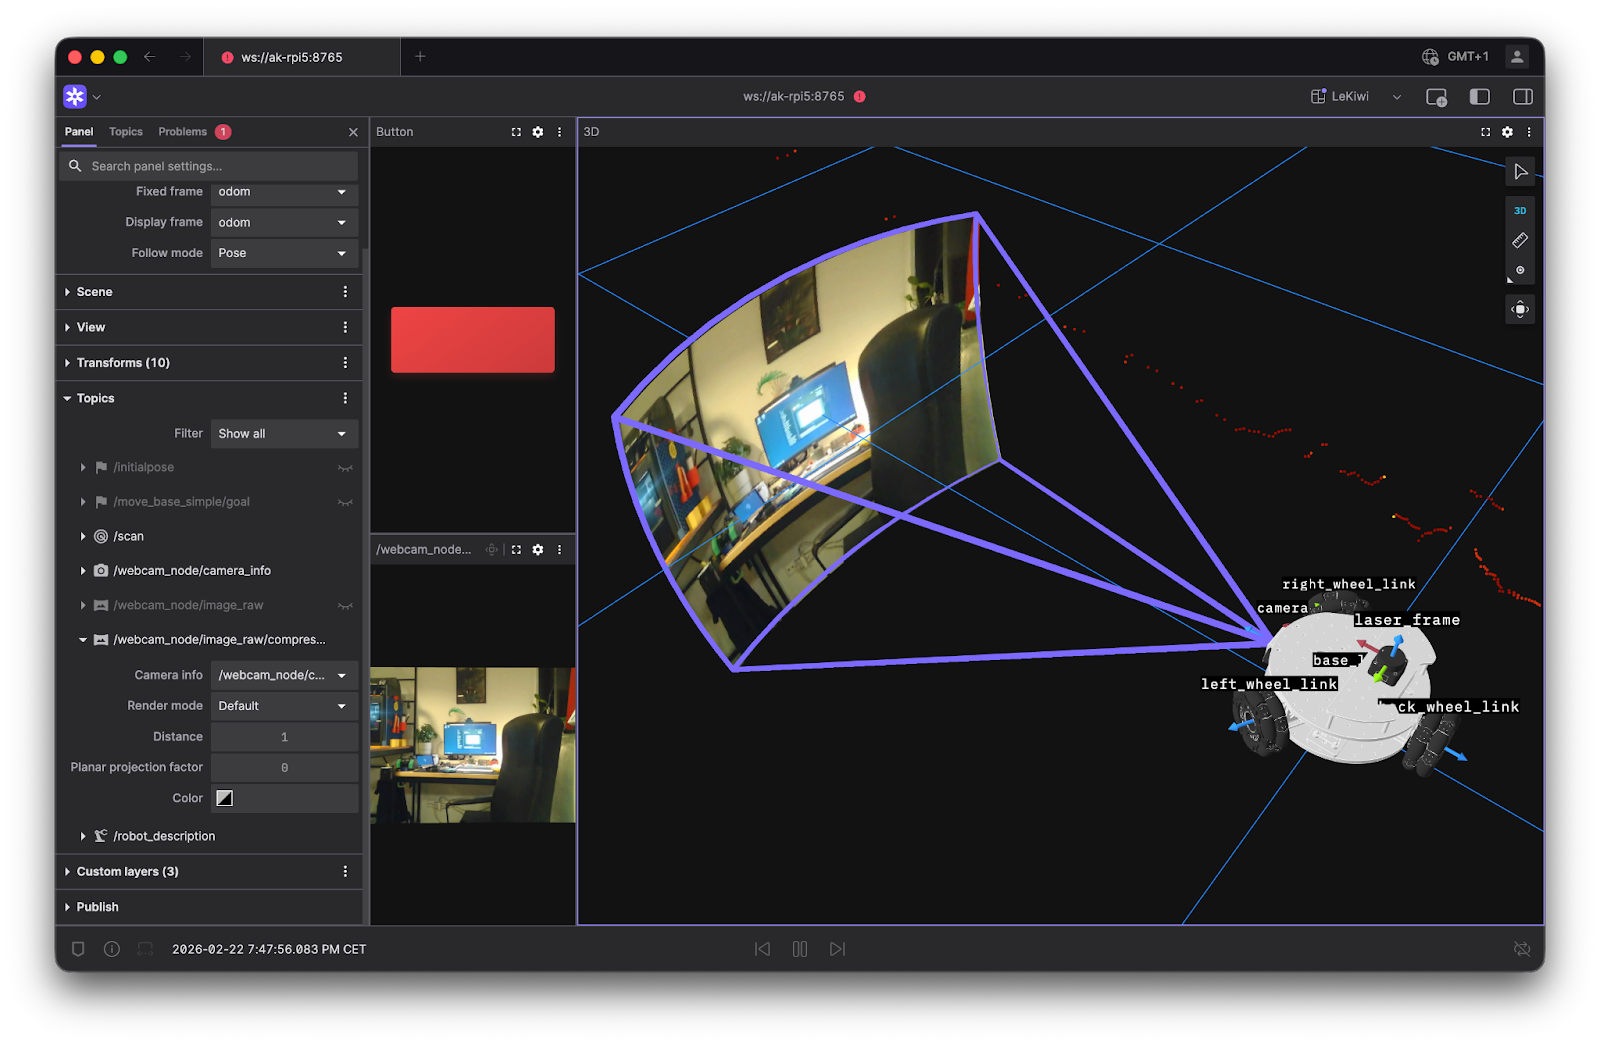Screen dimensions: 1600x1045
Task: Click the add panel icon in the top toolbar
Action: coord(1436,97)
